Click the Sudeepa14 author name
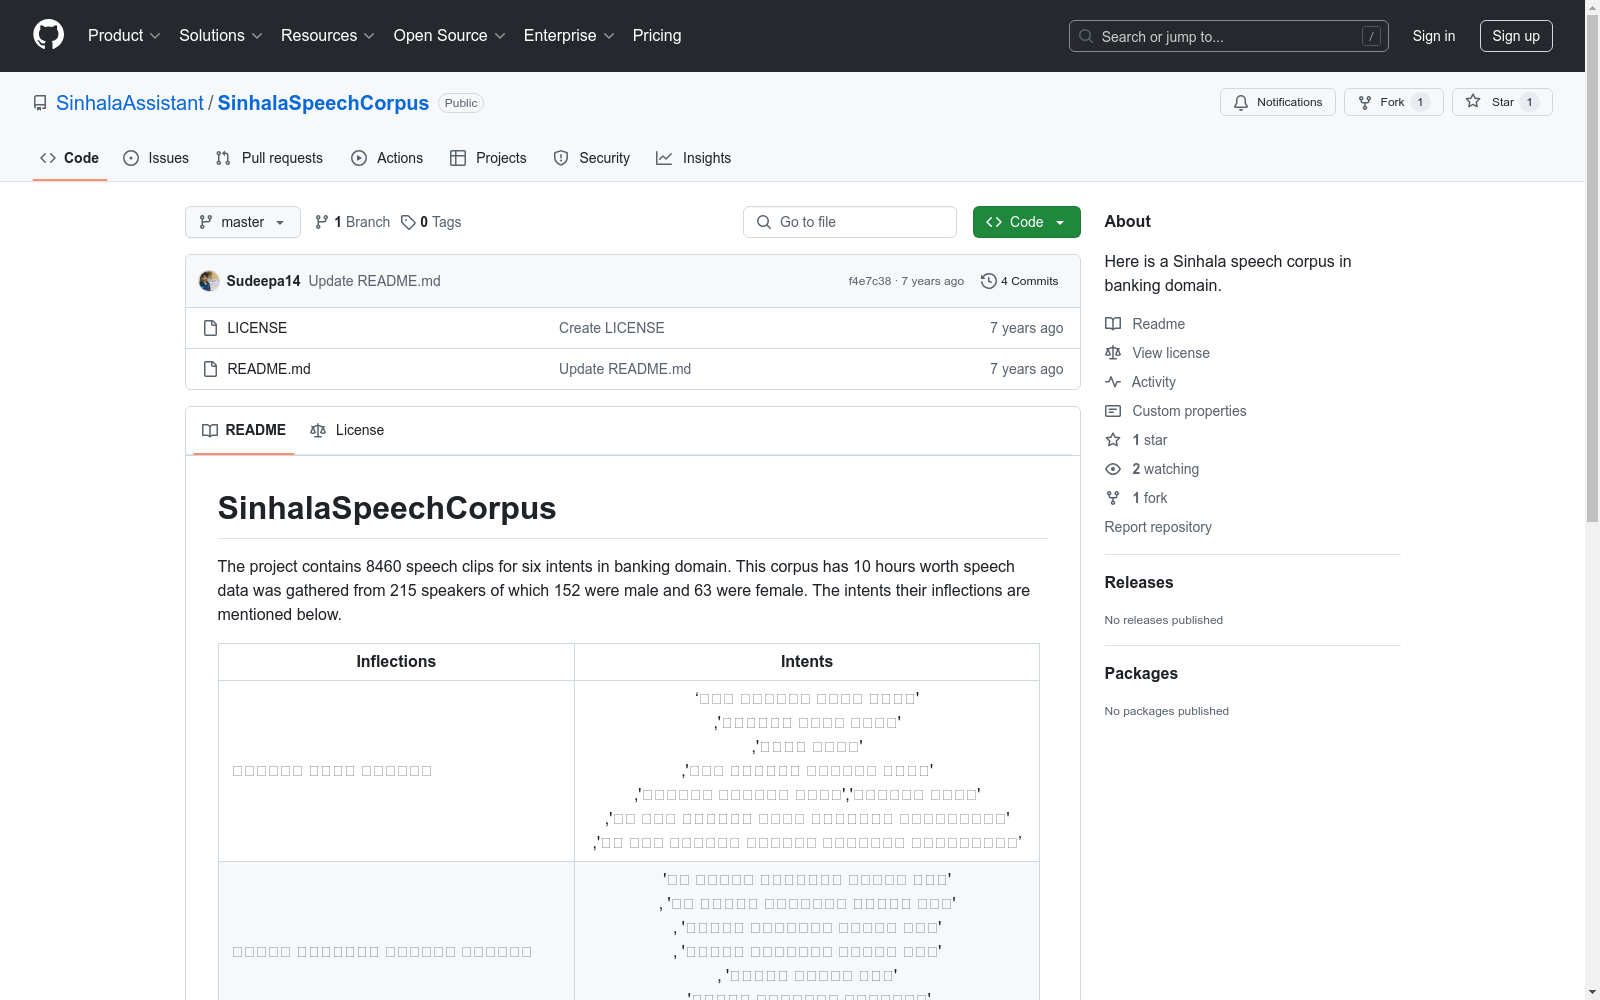 [263, 281]
